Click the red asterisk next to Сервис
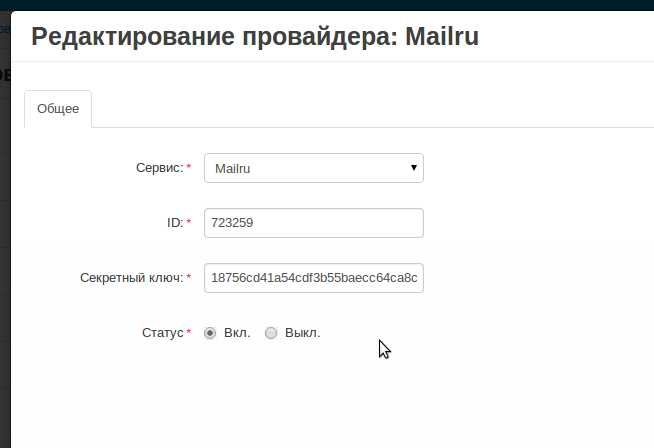 pyautogui.click(x=189, y=169)
